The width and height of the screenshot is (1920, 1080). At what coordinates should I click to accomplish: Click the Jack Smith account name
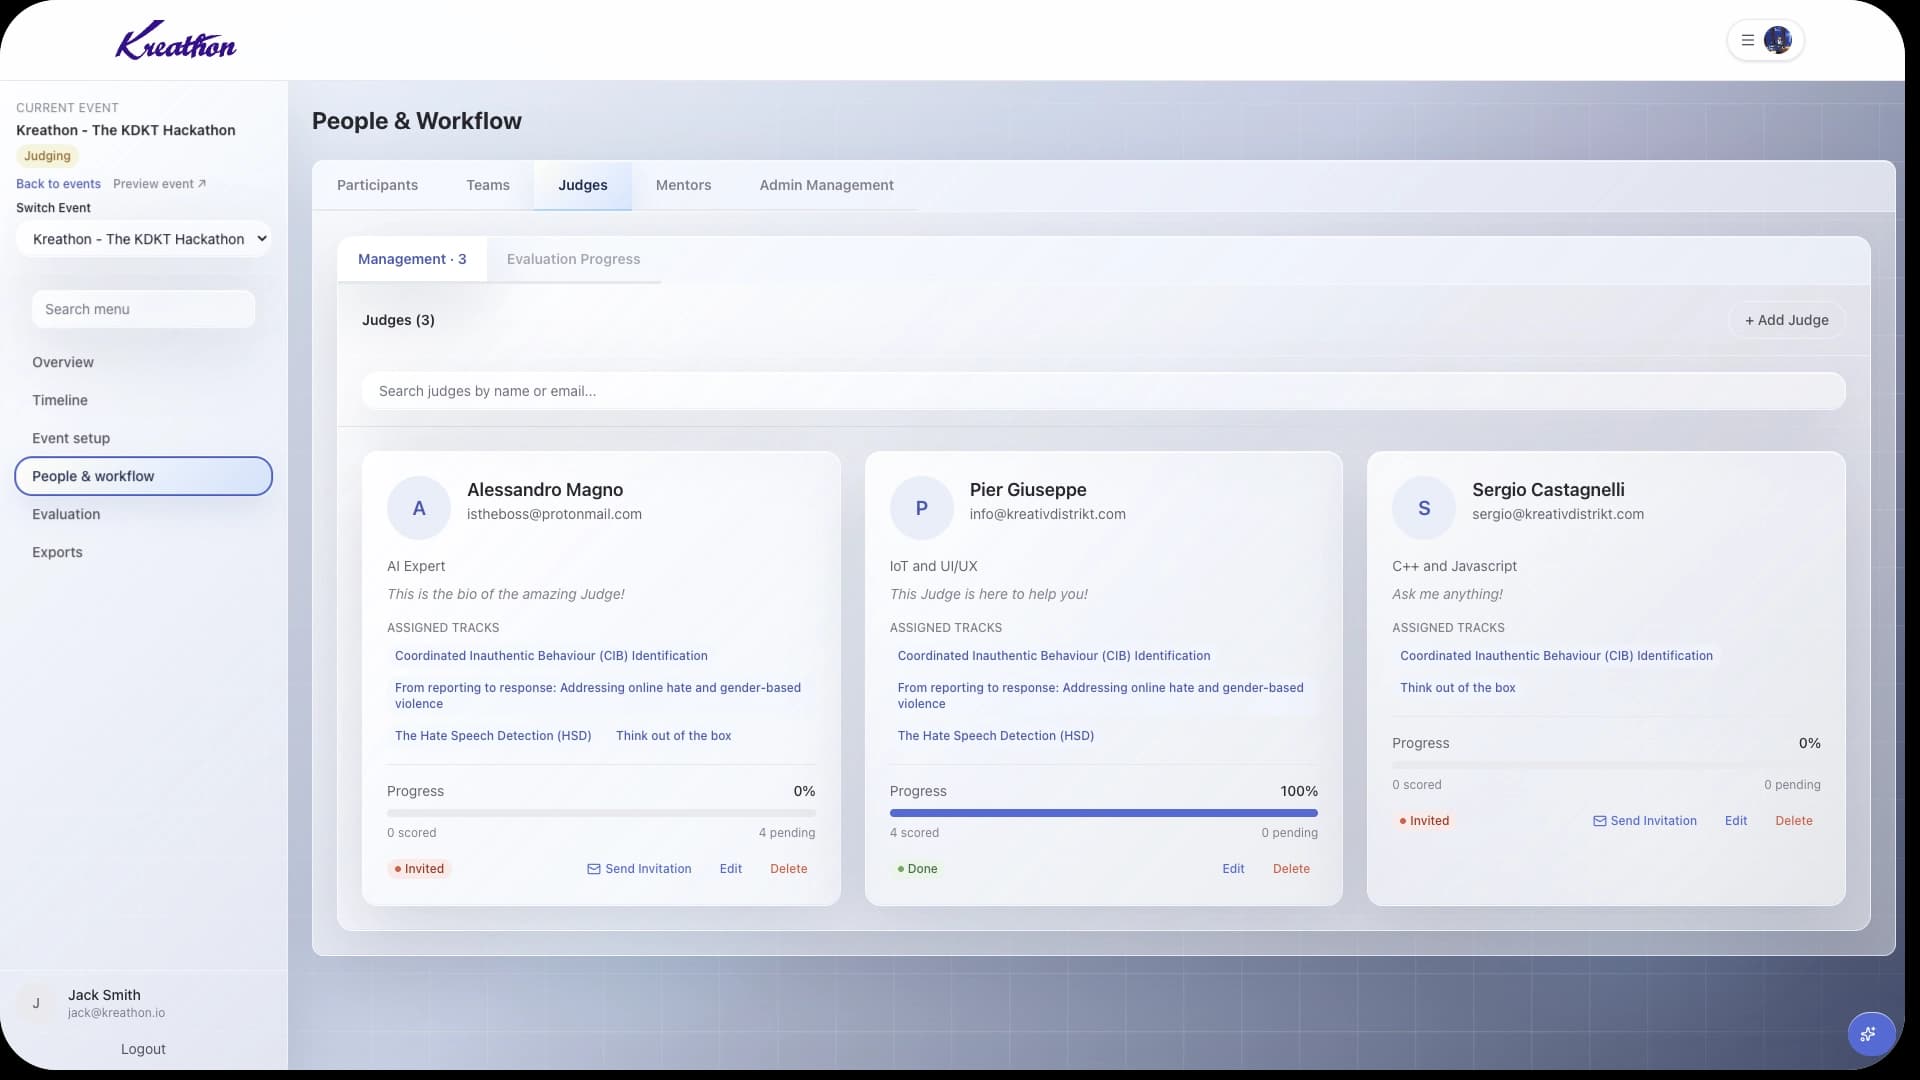104,995
